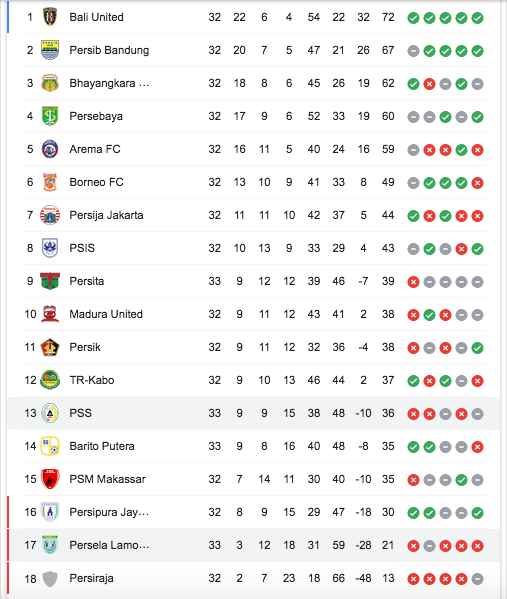Open the Madura United team link

click(x=106, y=314)
